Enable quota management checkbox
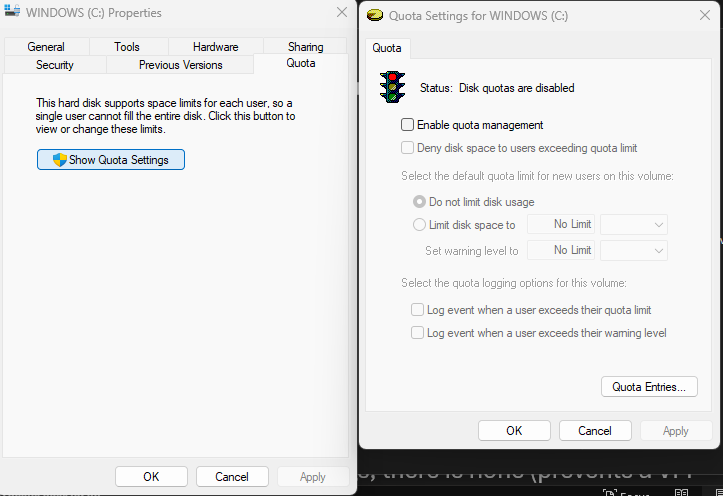Screen dimensions: 723x496 click(x=407, y=125)
